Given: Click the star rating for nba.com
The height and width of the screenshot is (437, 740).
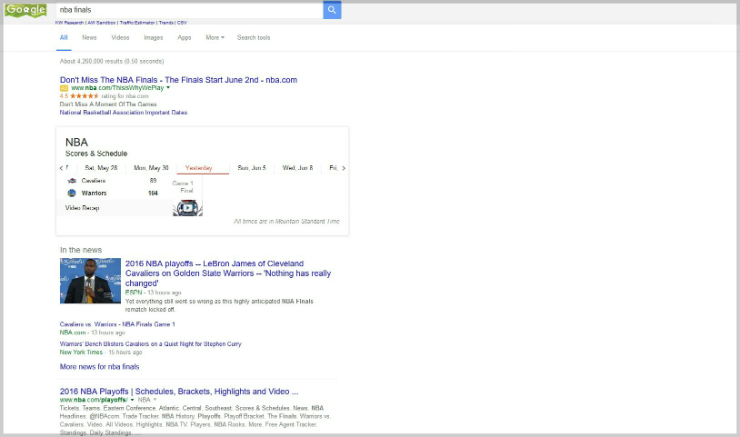Looking at the screenshot, I should coord(84,96).
